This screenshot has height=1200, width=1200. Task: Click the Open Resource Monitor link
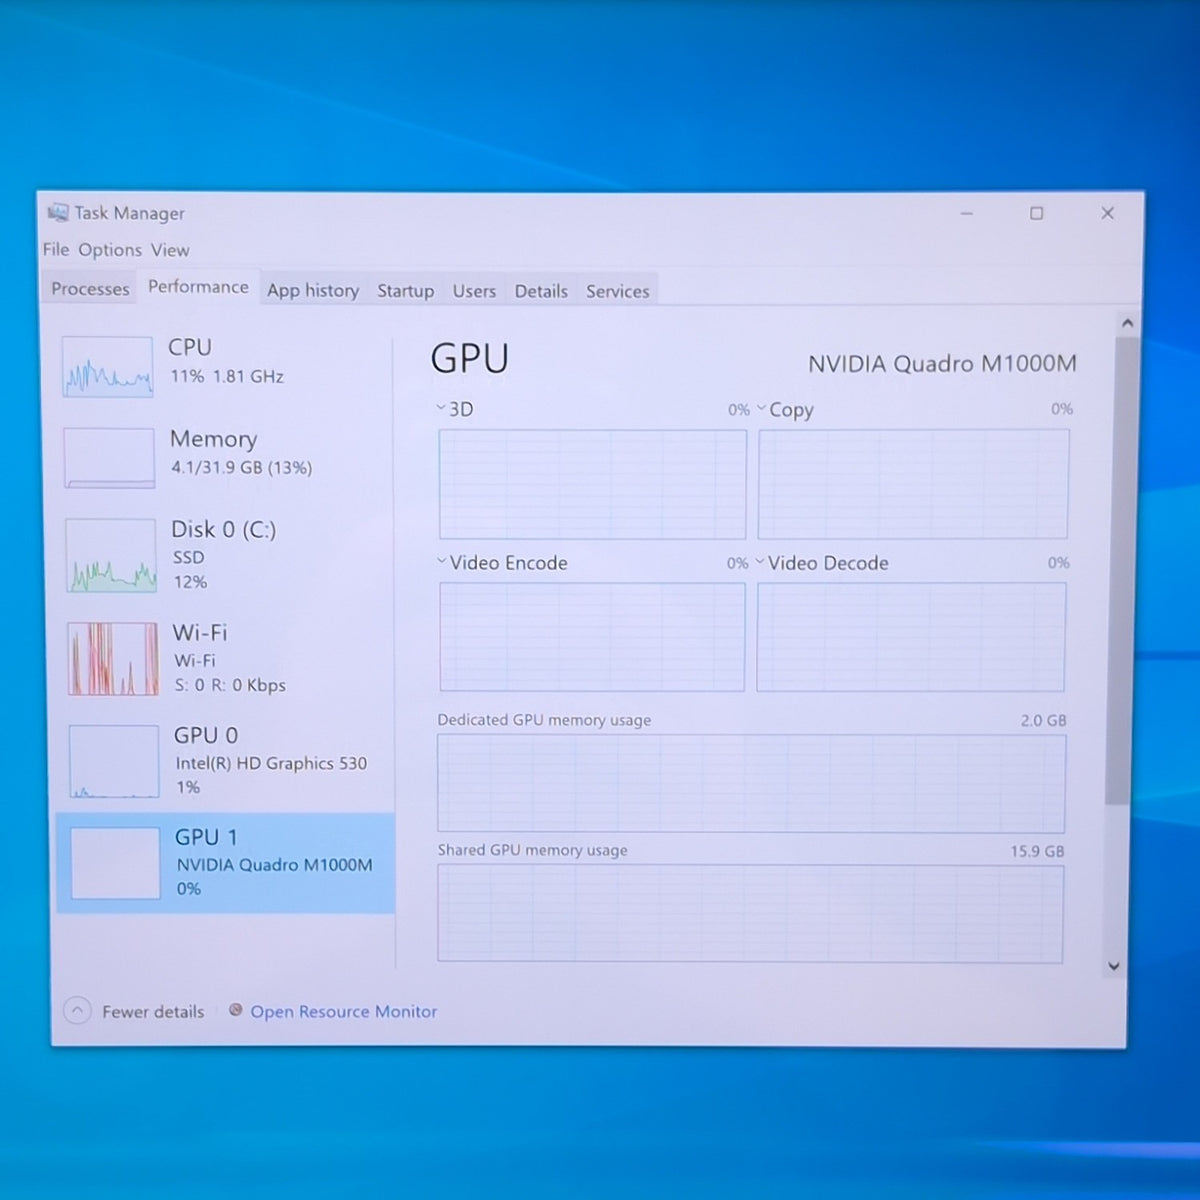pos(343,1011)
